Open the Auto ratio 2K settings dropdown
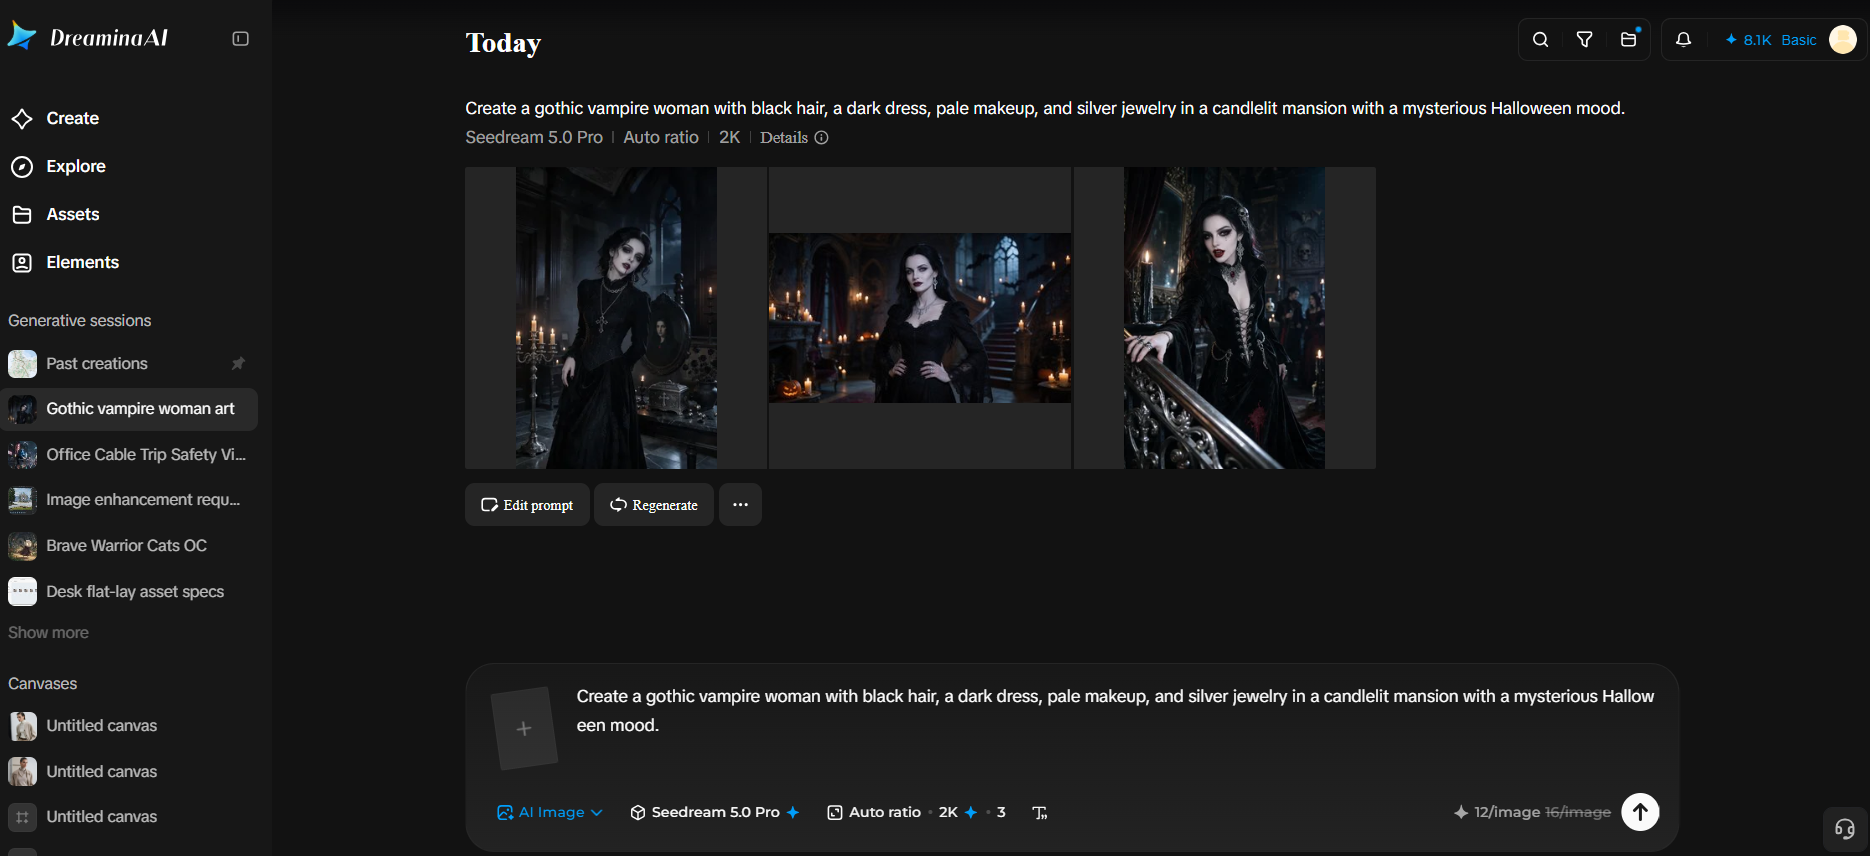1870x856 pixels. [x=916, y=813]
